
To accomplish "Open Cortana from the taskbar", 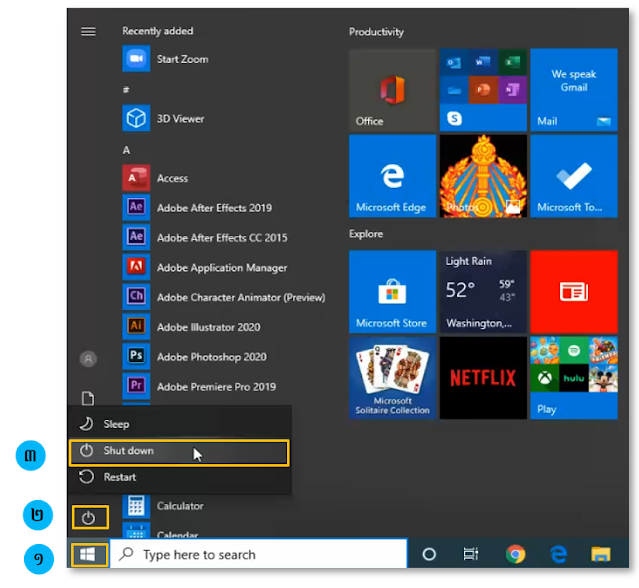I will click(x=429, y=554).
